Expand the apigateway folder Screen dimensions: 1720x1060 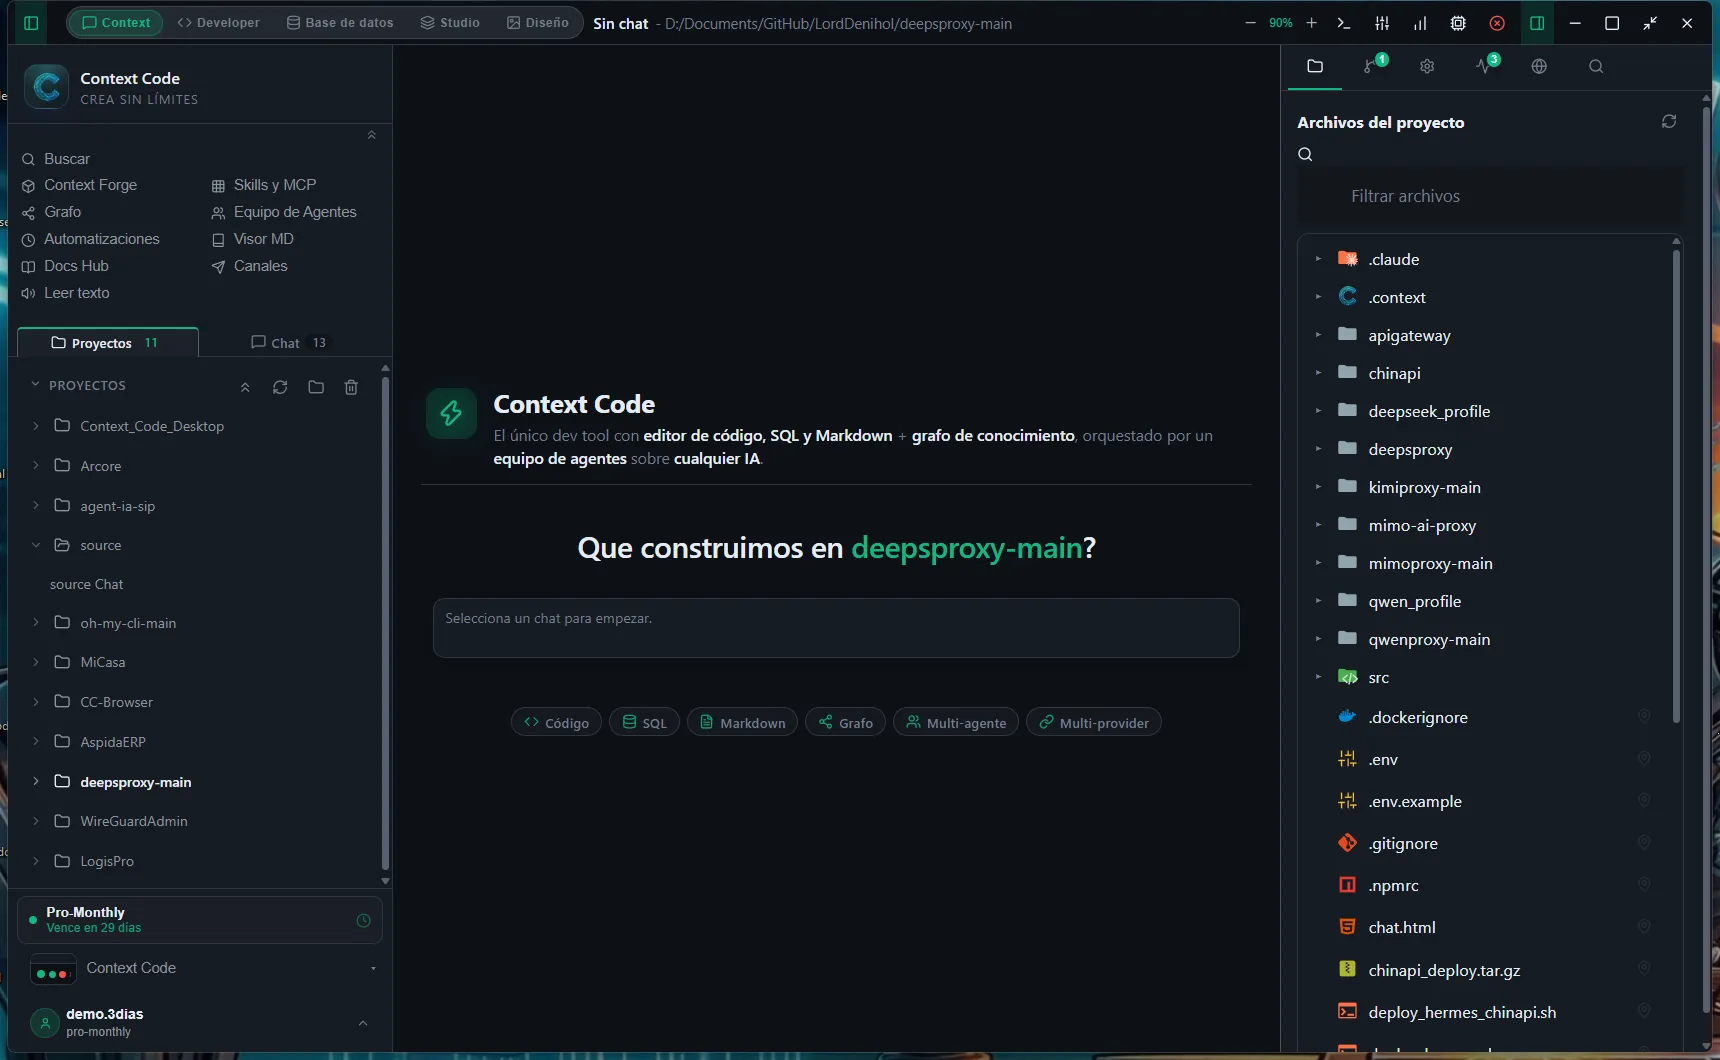1318,335
